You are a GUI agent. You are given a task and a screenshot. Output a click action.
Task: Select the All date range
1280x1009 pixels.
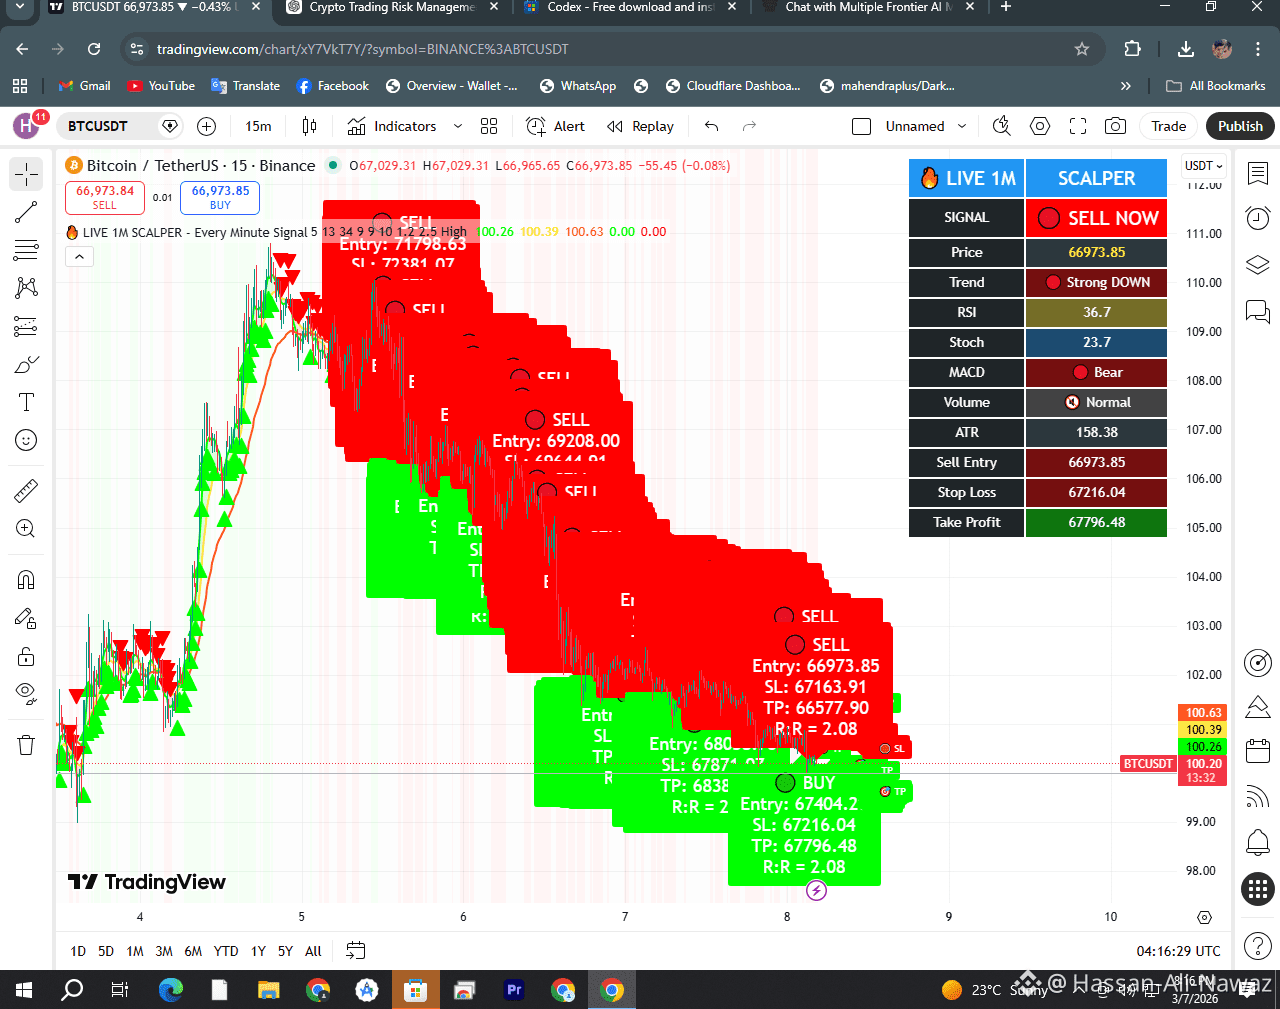313,951
